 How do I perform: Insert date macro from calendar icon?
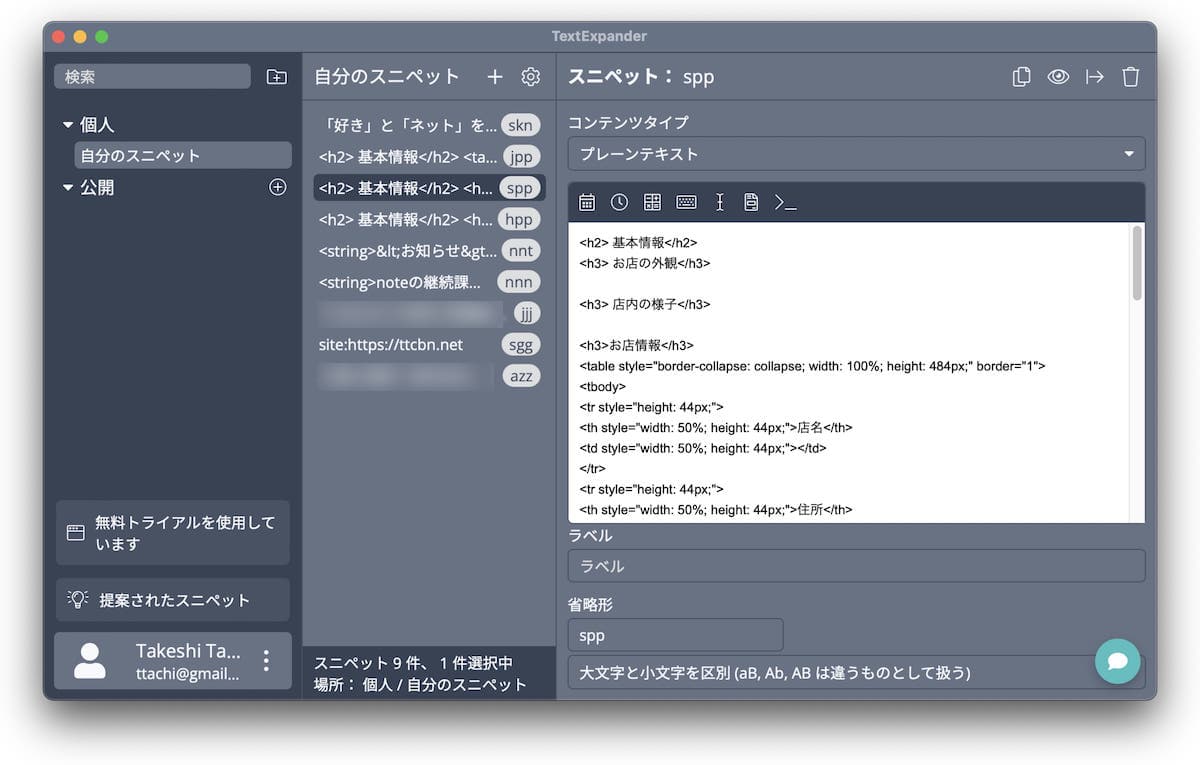587,203
